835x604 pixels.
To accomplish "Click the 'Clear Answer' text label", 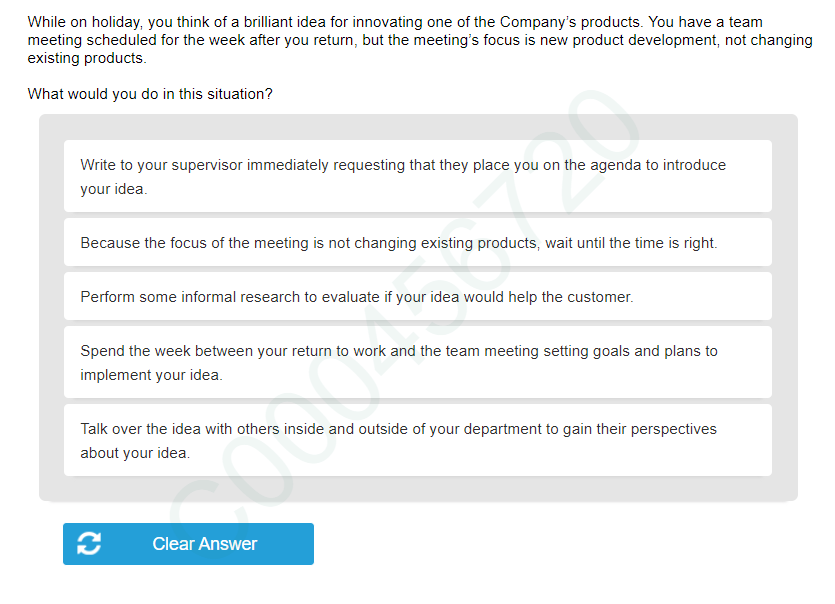I will [x=204, y=544].
